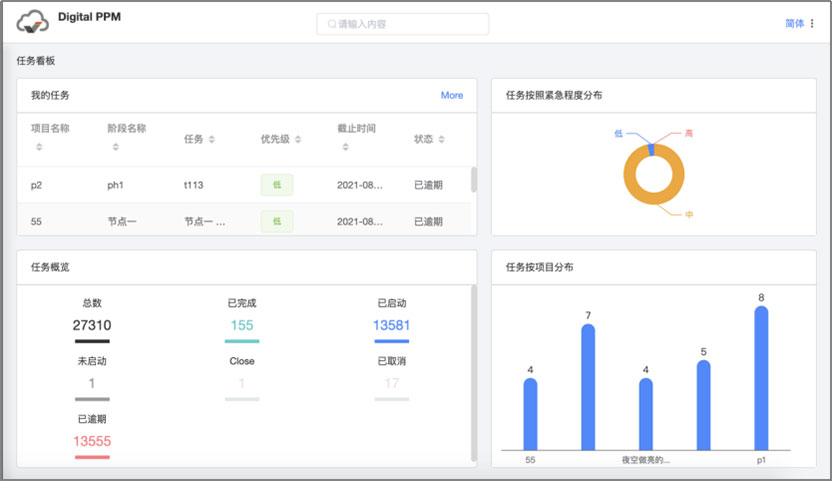Click 未启动 count 1

click(92, 383)
